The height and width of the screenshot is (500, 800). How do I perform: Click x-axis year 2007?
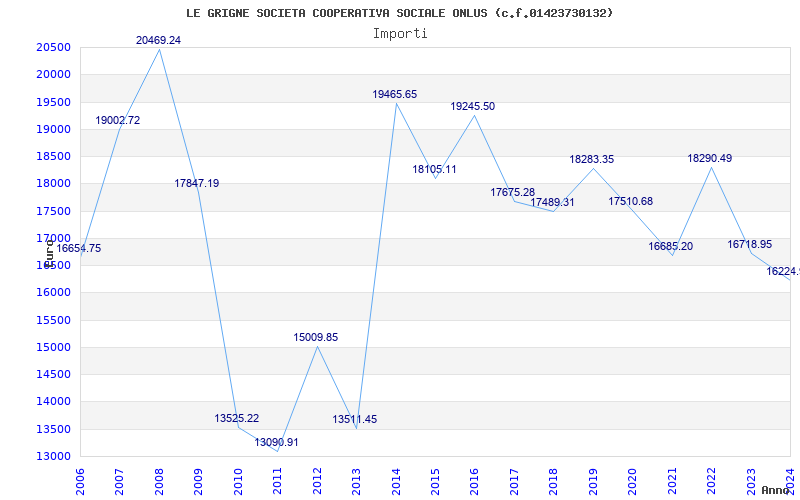119,482
